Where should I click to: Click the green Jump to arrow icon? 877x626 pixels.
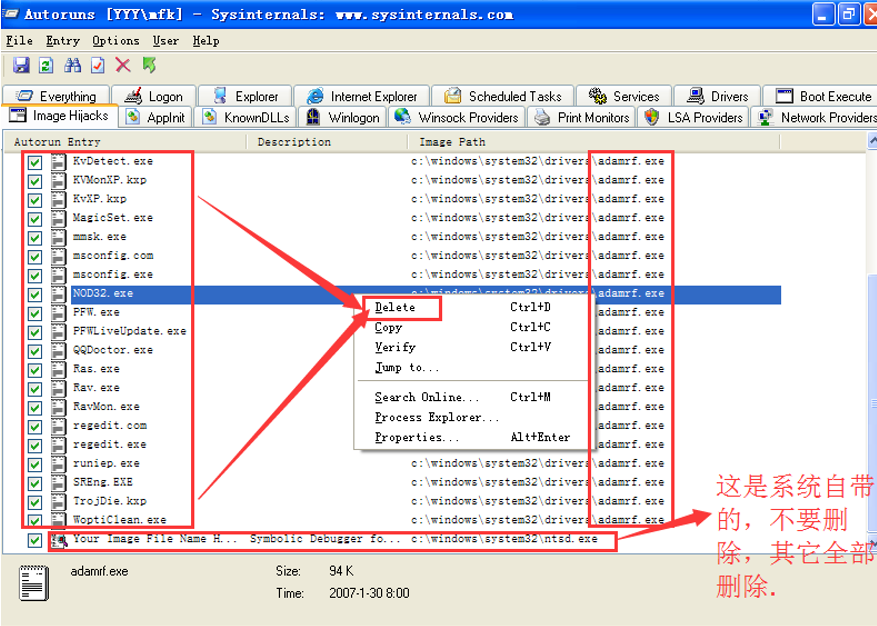point(149,65)
